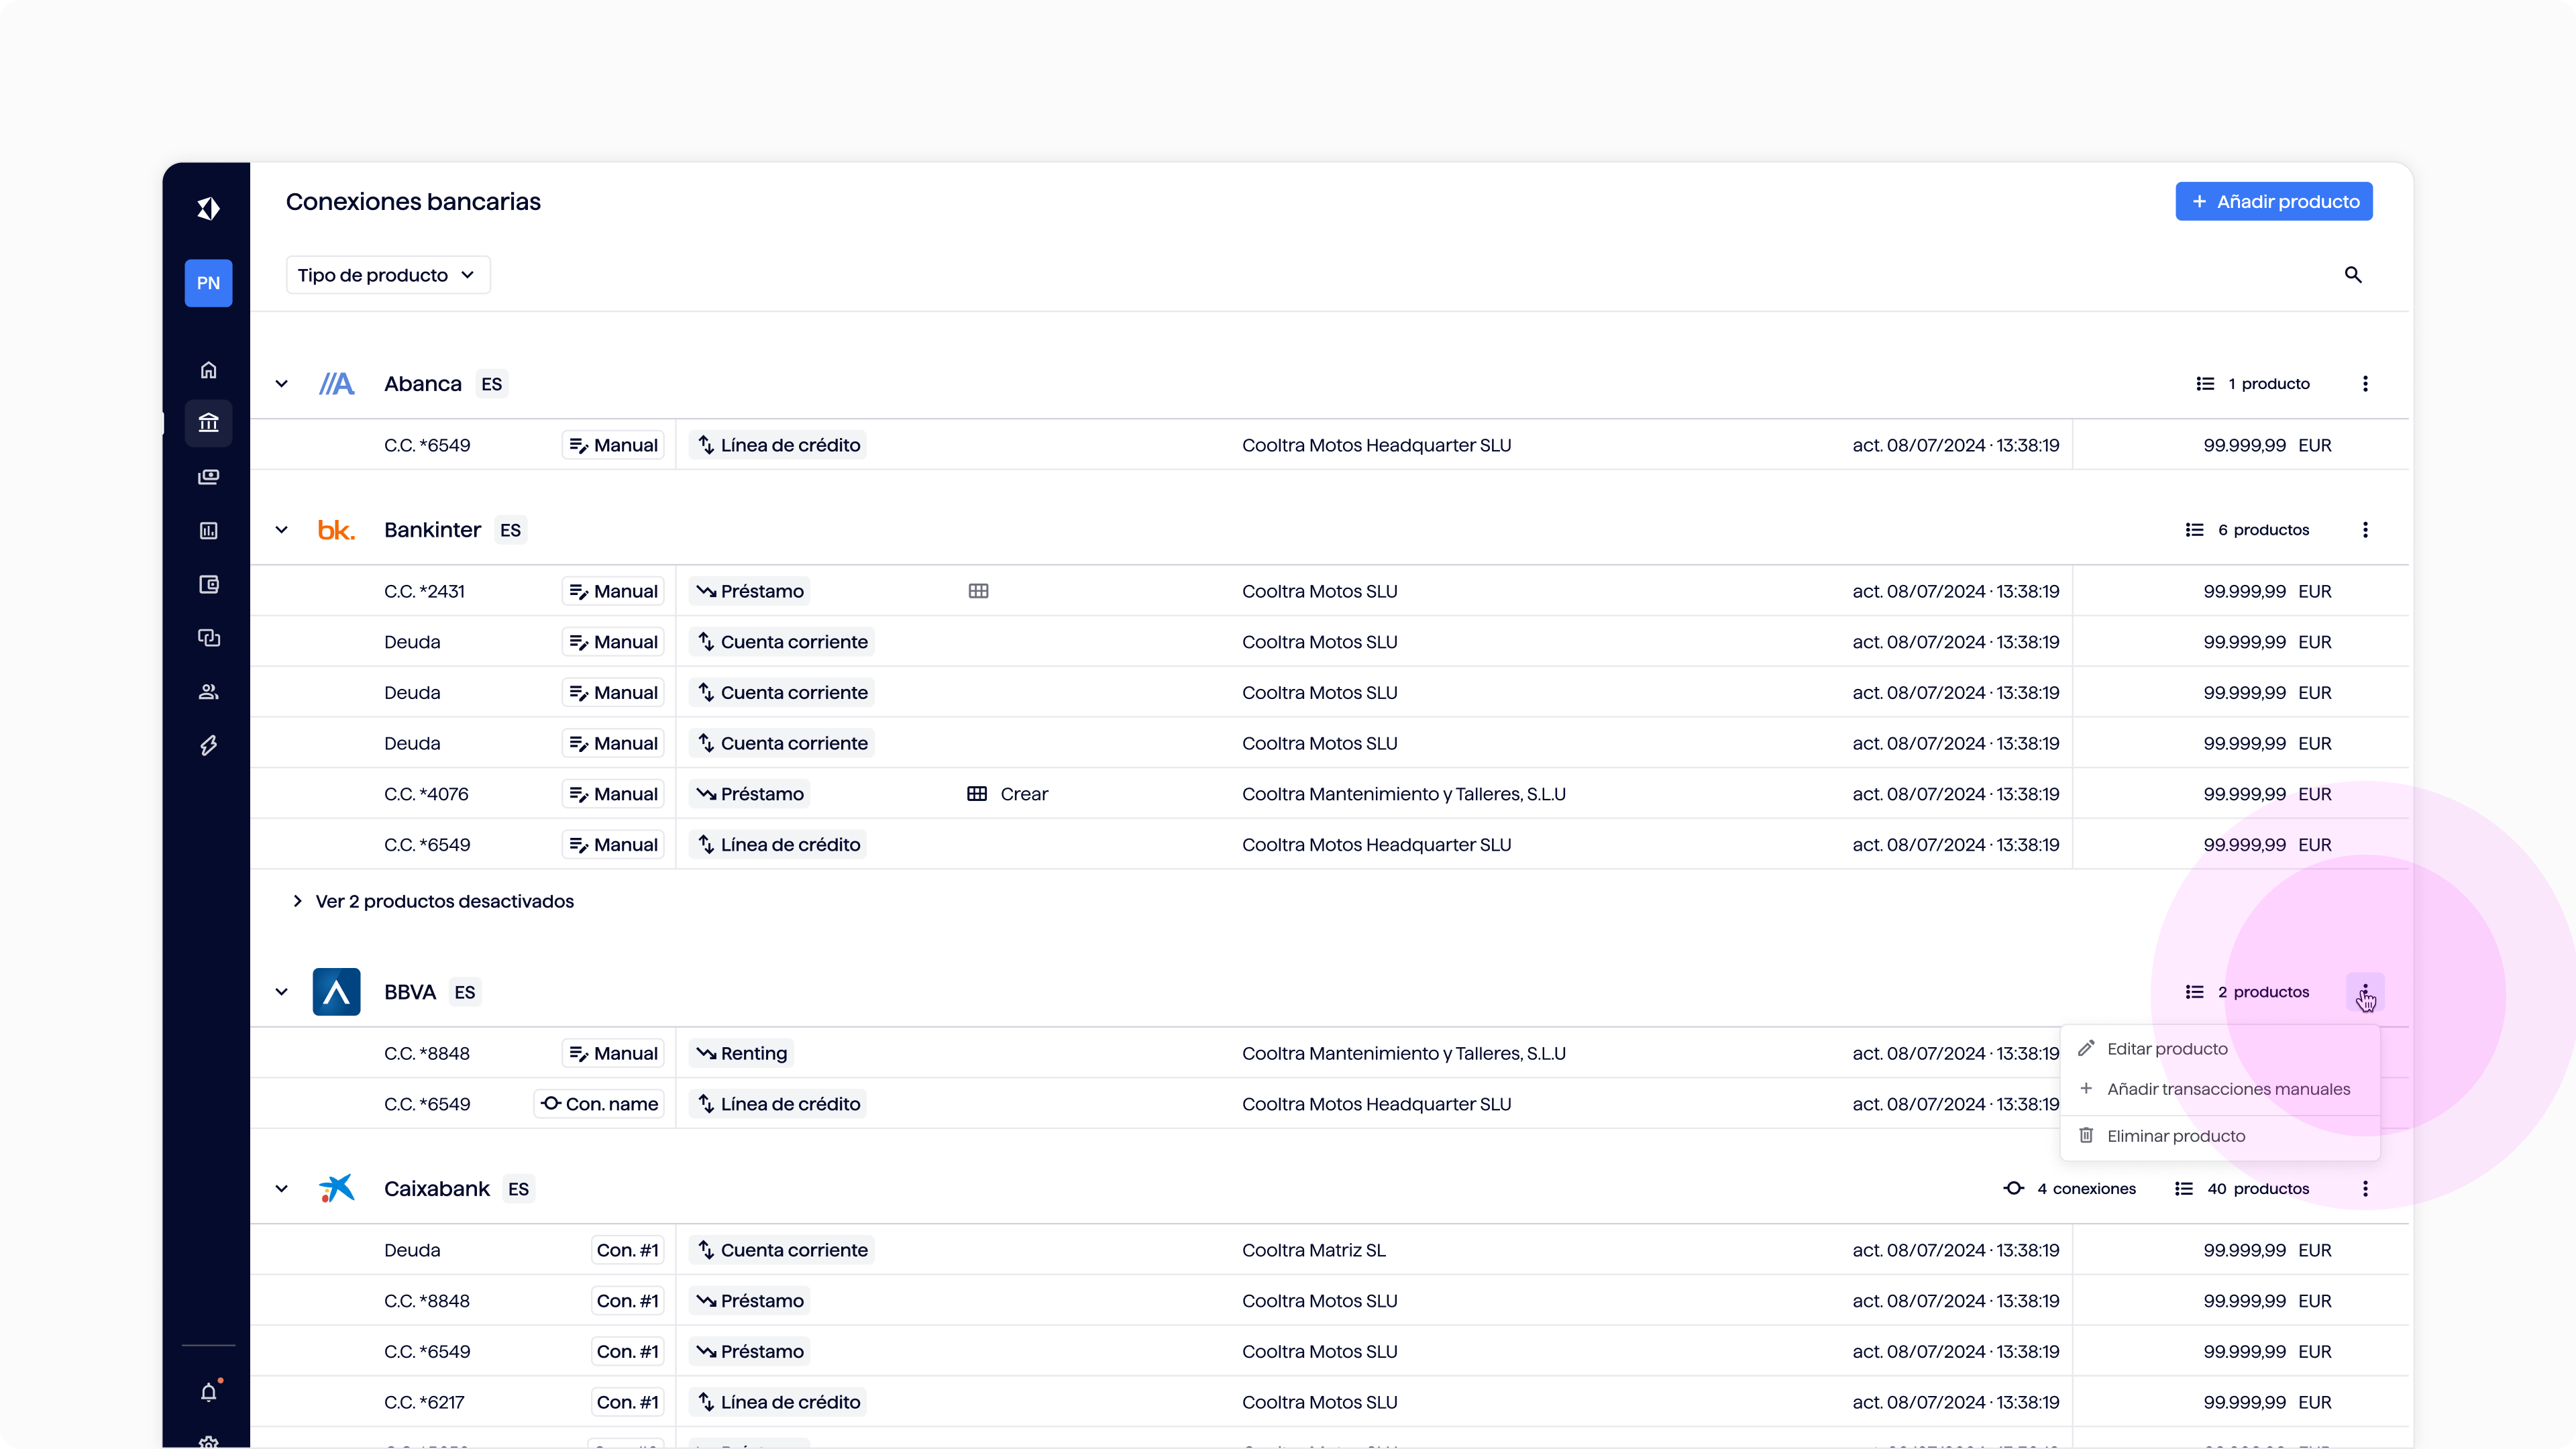Screen dimensions: 2576x1449
Task: Click the Añadir producto button
Action: tap(2273, 202)
